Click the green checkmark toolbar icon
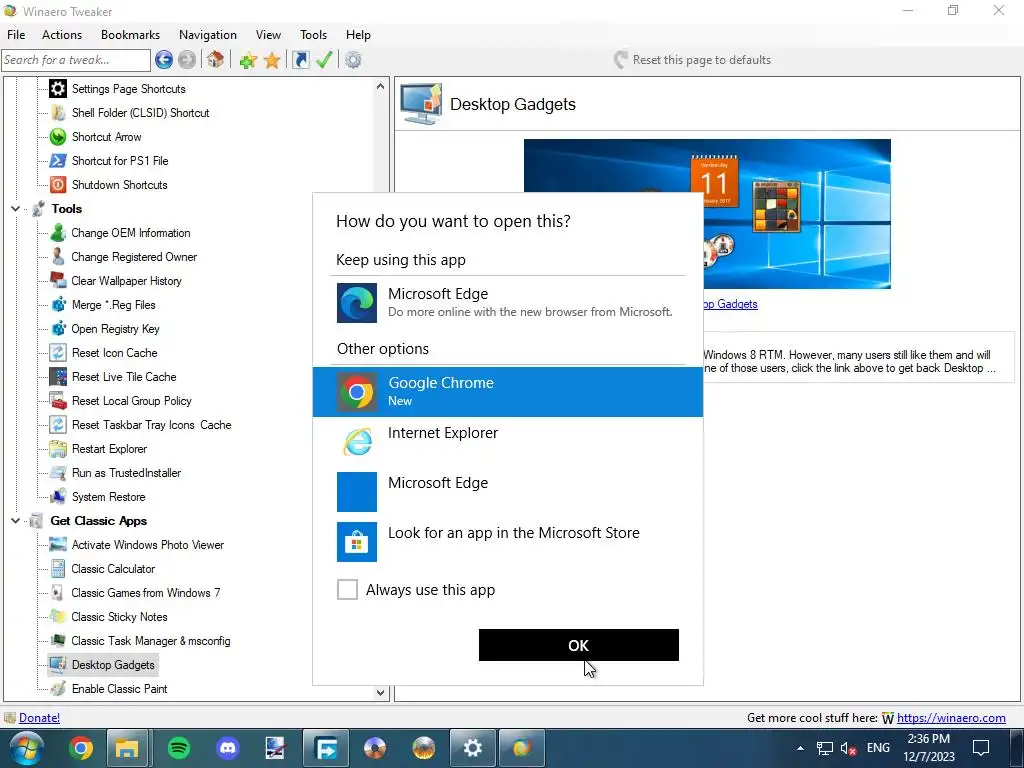The image size is (1024, 768). [x=324, y=60]
